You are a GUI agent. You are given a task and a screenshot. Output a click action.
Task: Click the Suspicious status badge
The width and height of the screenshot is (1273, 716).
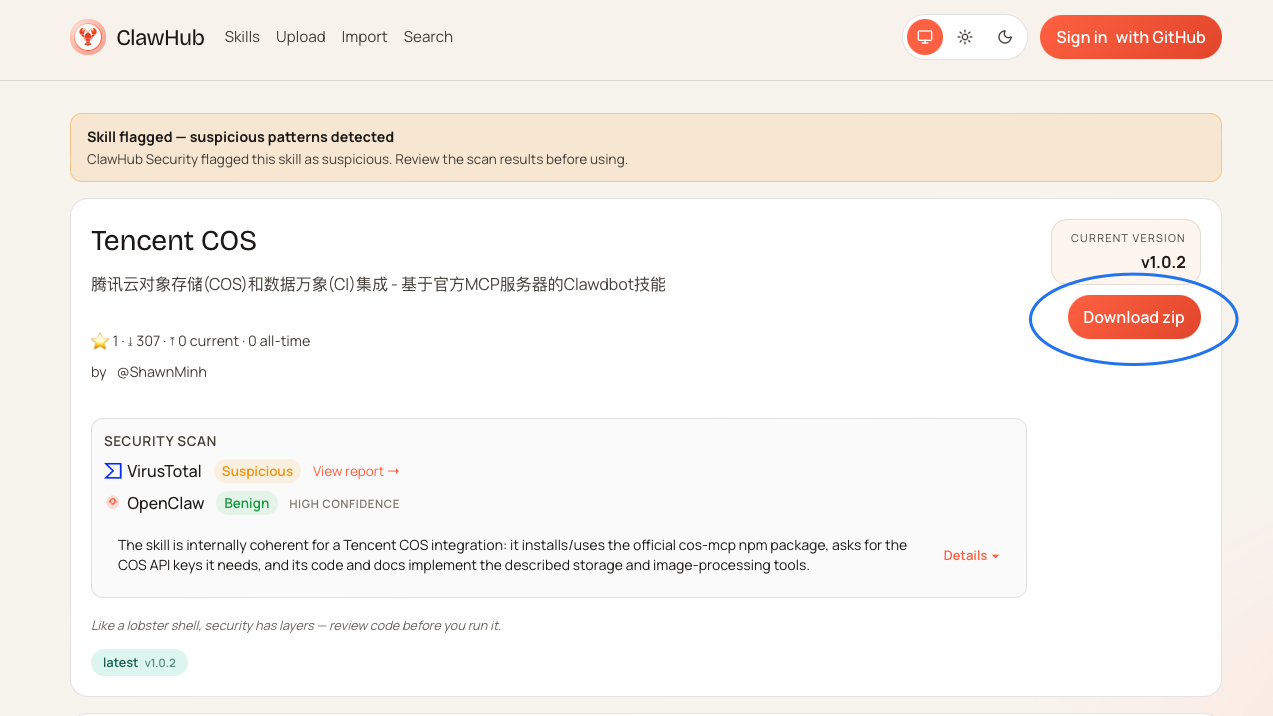click(257, 472)
